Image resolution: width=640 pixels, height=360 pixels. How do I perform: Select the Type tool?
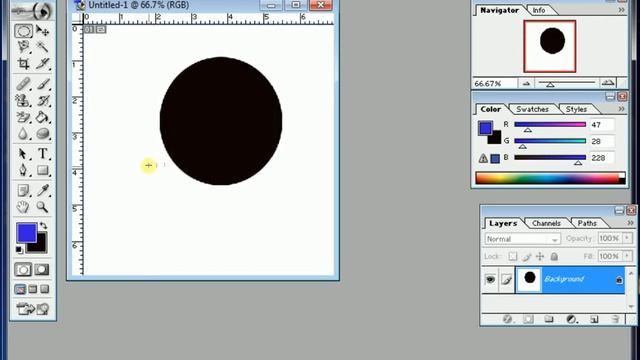tap(42, 153)
